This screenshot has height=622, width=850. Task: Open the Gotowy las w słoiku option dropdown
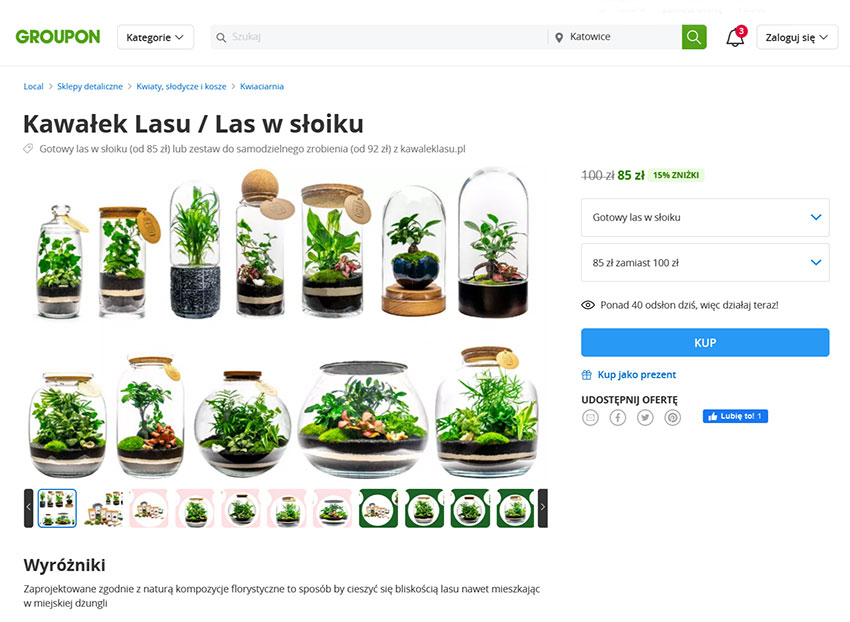[x=705, y=217]
